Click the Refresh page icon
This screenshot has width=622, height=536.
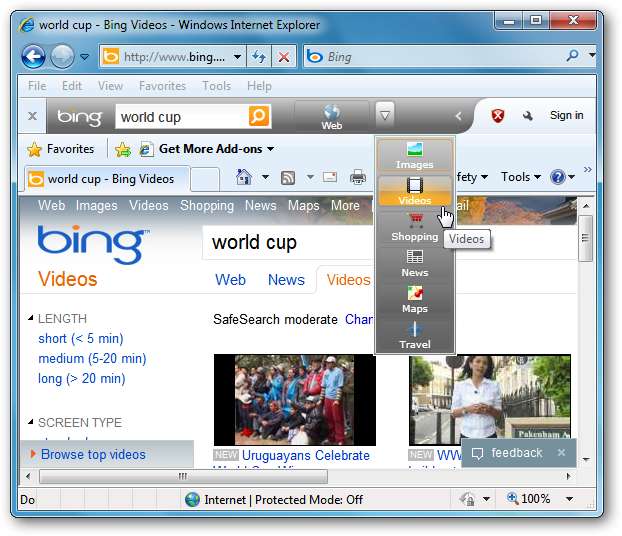pos(259,57)
